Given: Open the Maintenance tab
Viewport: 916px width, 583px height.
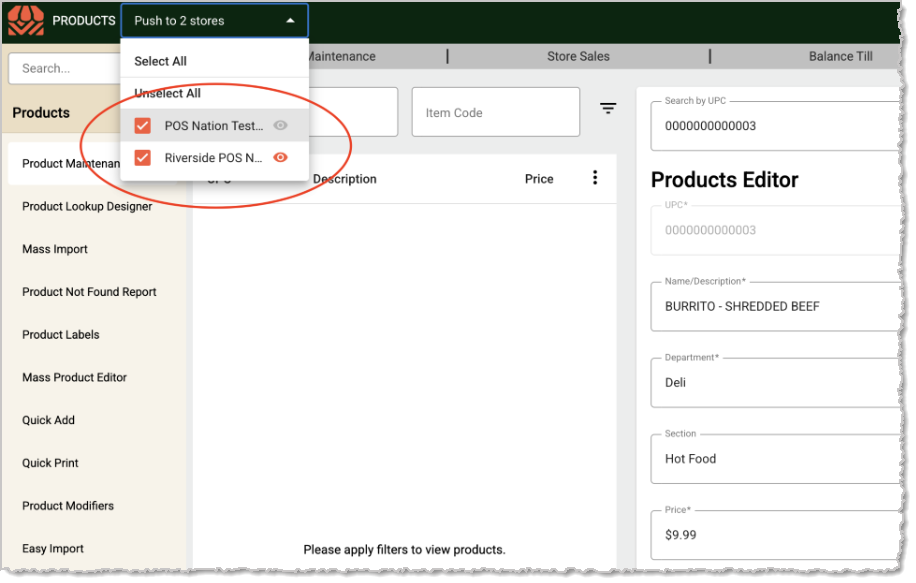Looking at the screenshot, I should point(342,57).
